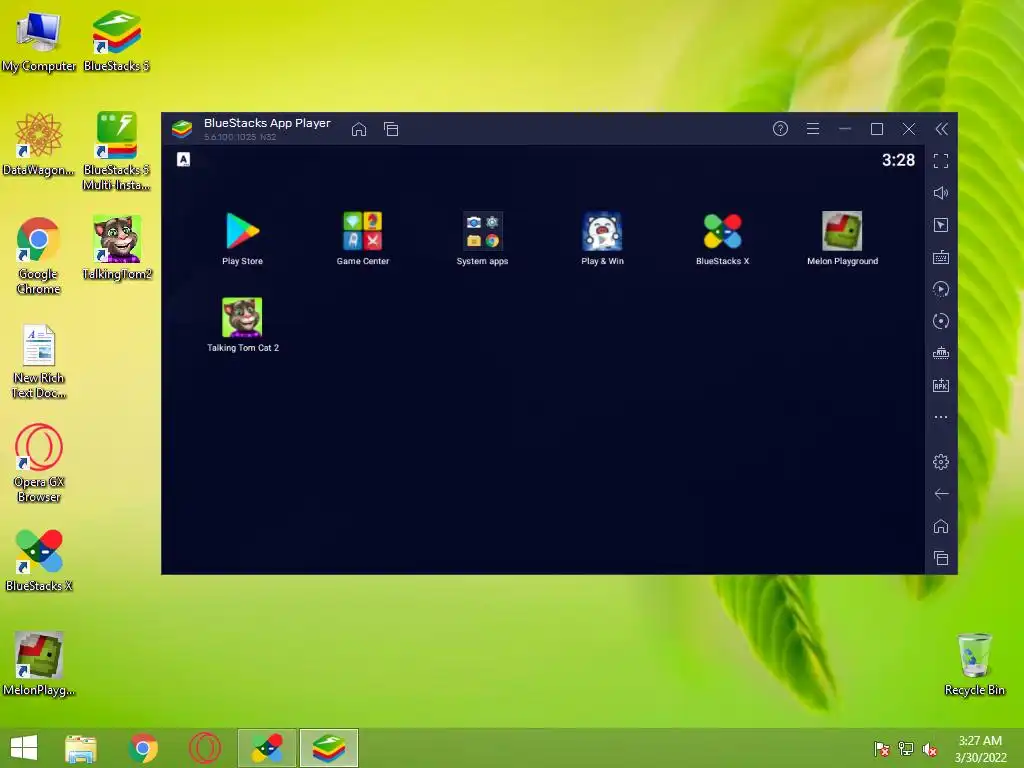
Task: Click the volume icon in side toolbar
Action: pyautogui.click(x=940, y=193)
